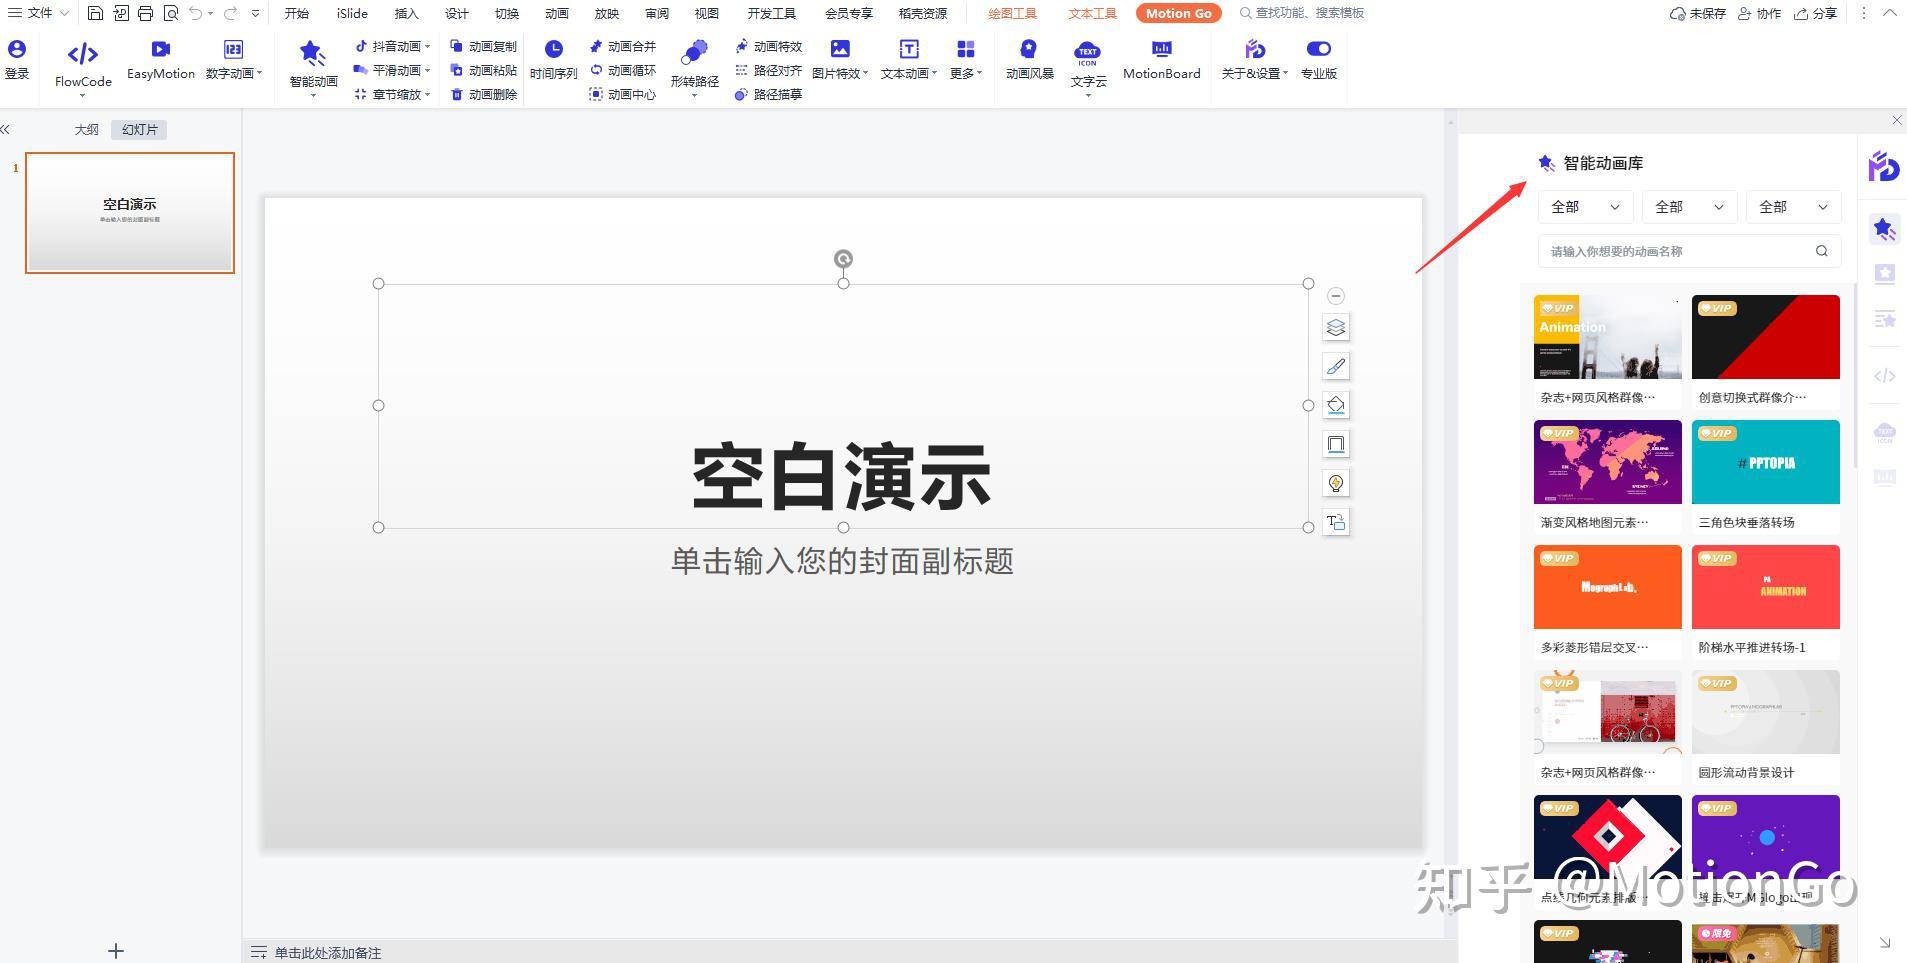Viewport: 1907px width, 963px height.
Task: Select 动画合并 to merge animations
Action: 622,45
